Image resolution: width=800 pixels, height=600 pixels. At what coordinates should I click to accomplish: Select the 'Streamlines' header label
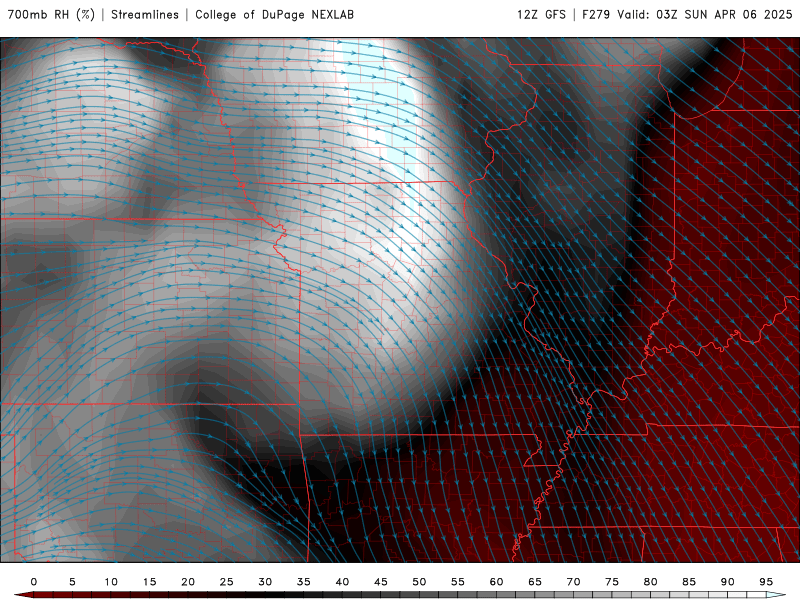[x=145, y=14]
